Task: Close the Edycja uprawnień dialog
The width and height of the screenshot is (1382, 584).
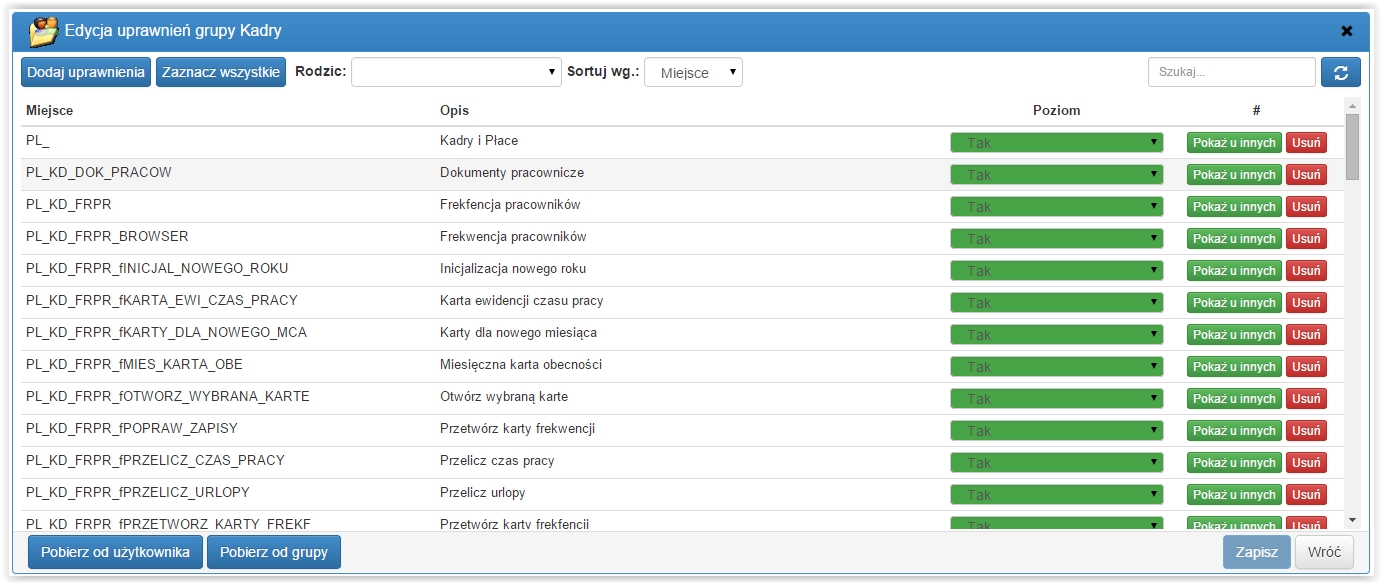Action: pyautogui.click(x=1347, y=31)
